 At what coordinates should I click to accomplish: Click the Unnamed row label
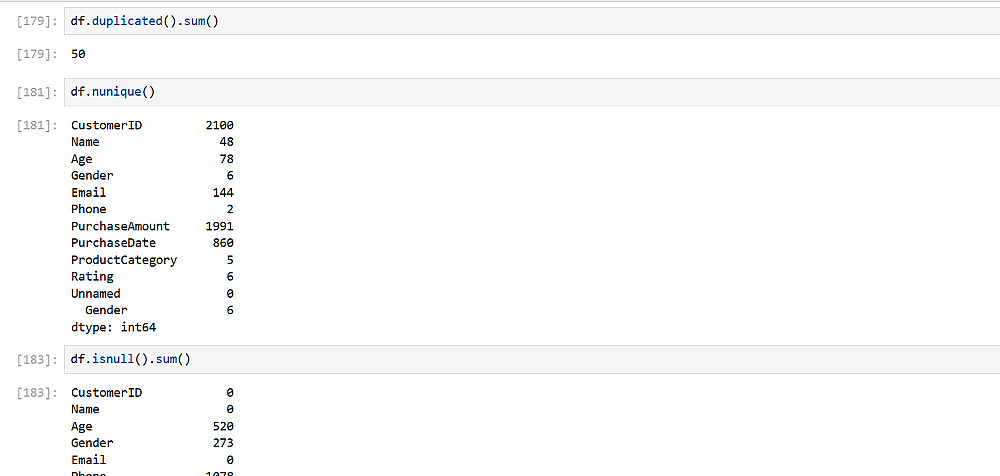95,293
